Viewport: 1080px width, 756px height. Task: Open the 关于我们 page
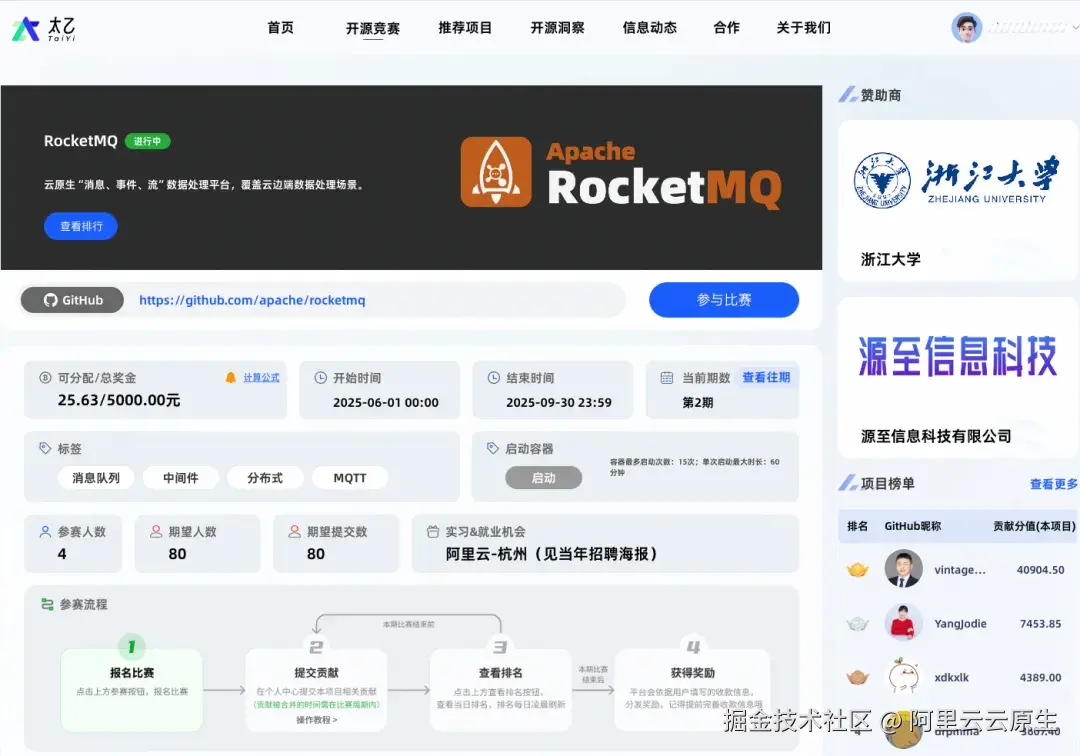(804, 28)
